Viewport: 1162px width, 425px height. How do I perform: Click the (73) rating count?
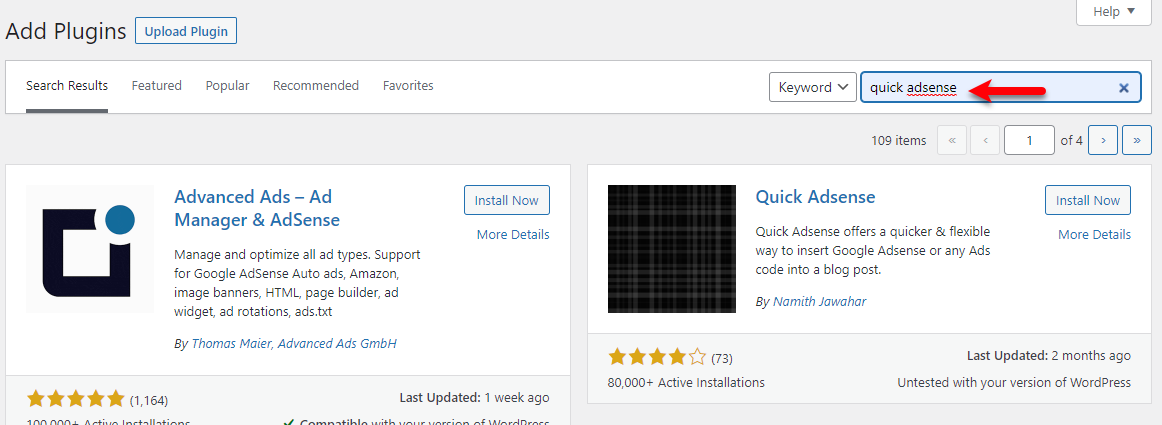click(722, 359)
